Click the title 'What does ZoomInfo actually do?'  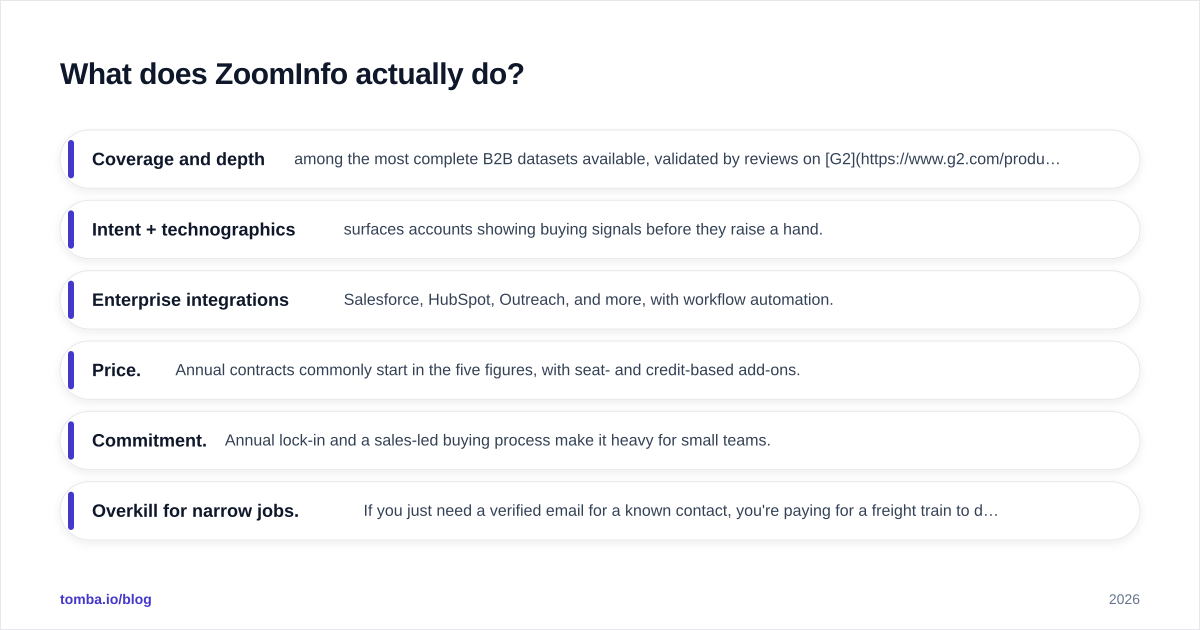click(292, 74)
